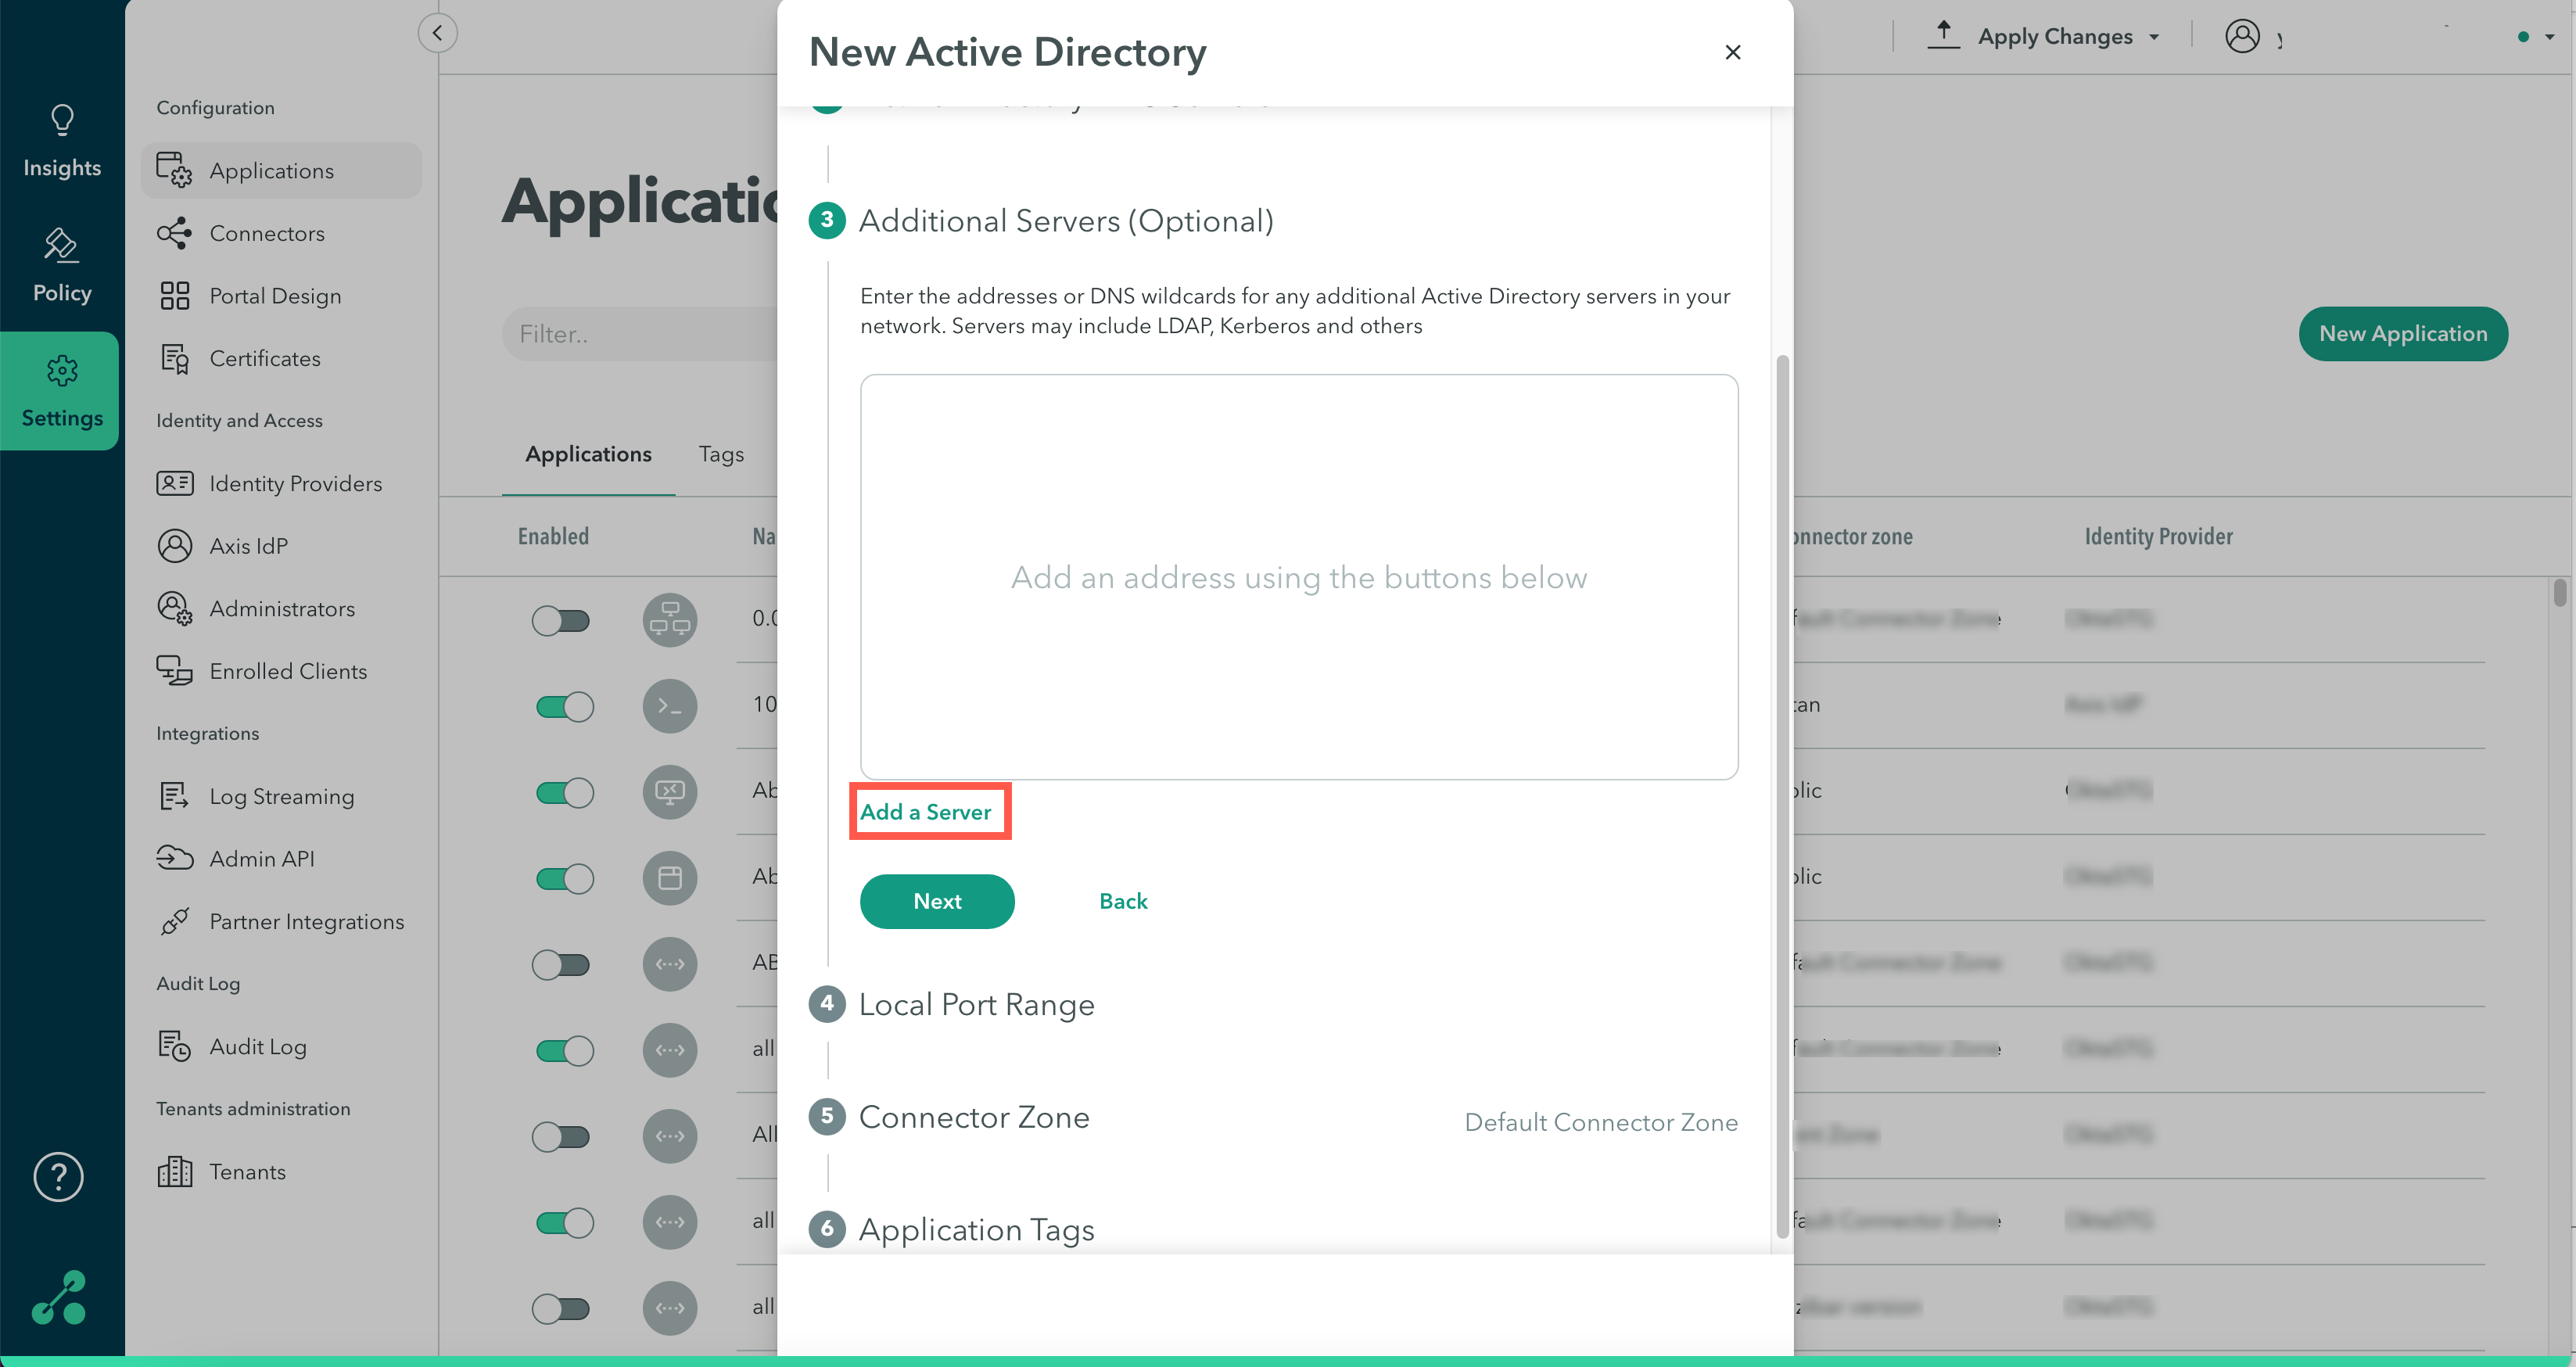The height and width of the screenshot is (1367, 2576).
Task: Expand the Apply Changes dropdown arrow
Action: coord(2155,38)
